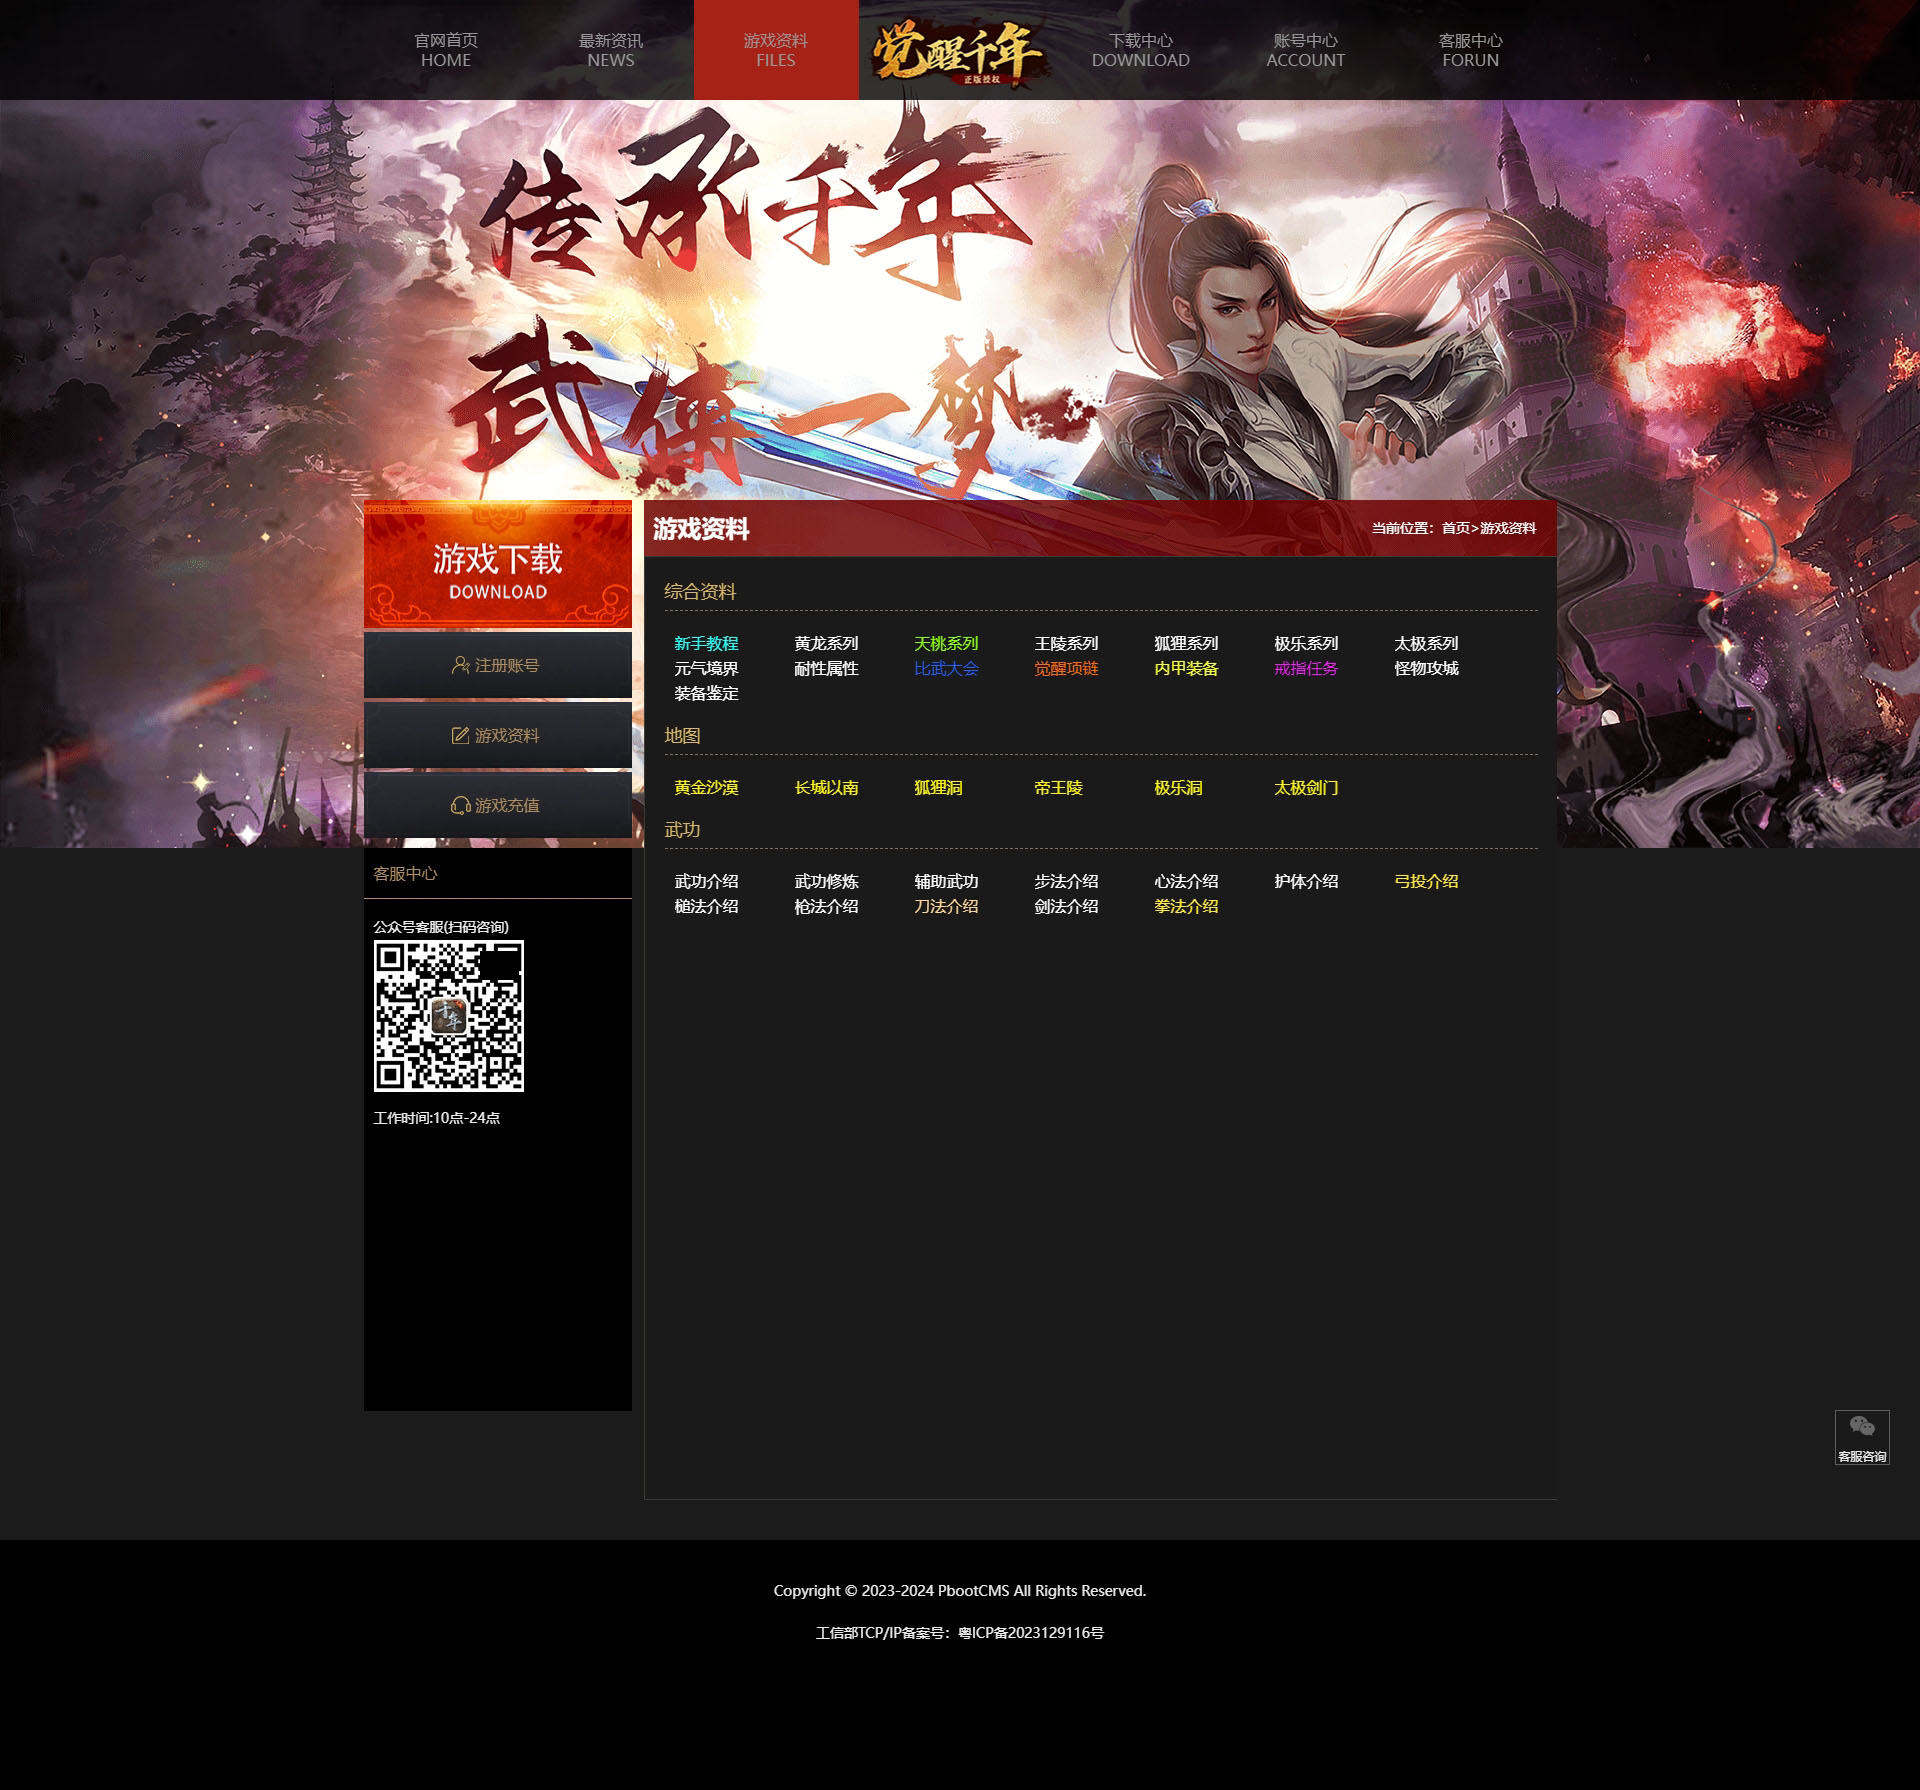Open 游戏充值 from the sidebar
Viewport: 1920px width, 1790px height.
pyautogui.click(x=497, y=805)
